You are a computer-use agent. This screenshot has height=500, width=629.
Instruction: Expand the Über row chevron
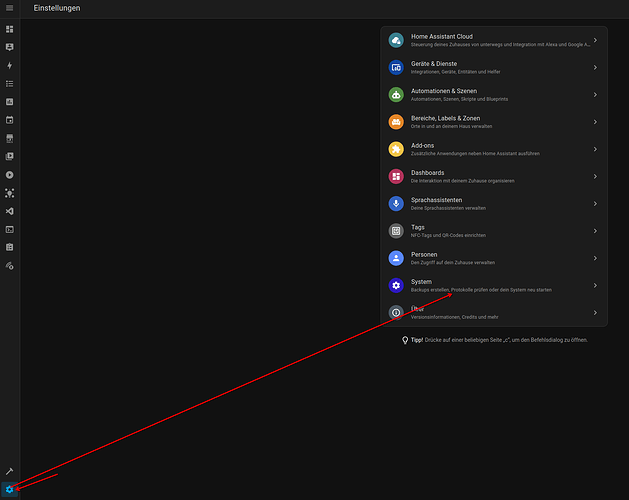(x=595, y=312)
